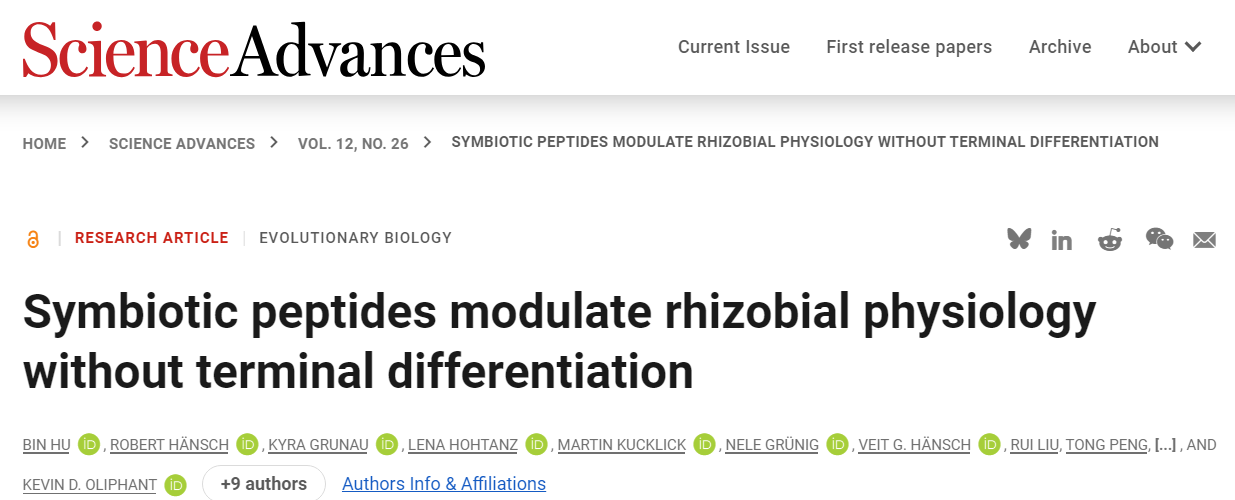Open author Robert Hänsch's name link

tap(169, 444)
